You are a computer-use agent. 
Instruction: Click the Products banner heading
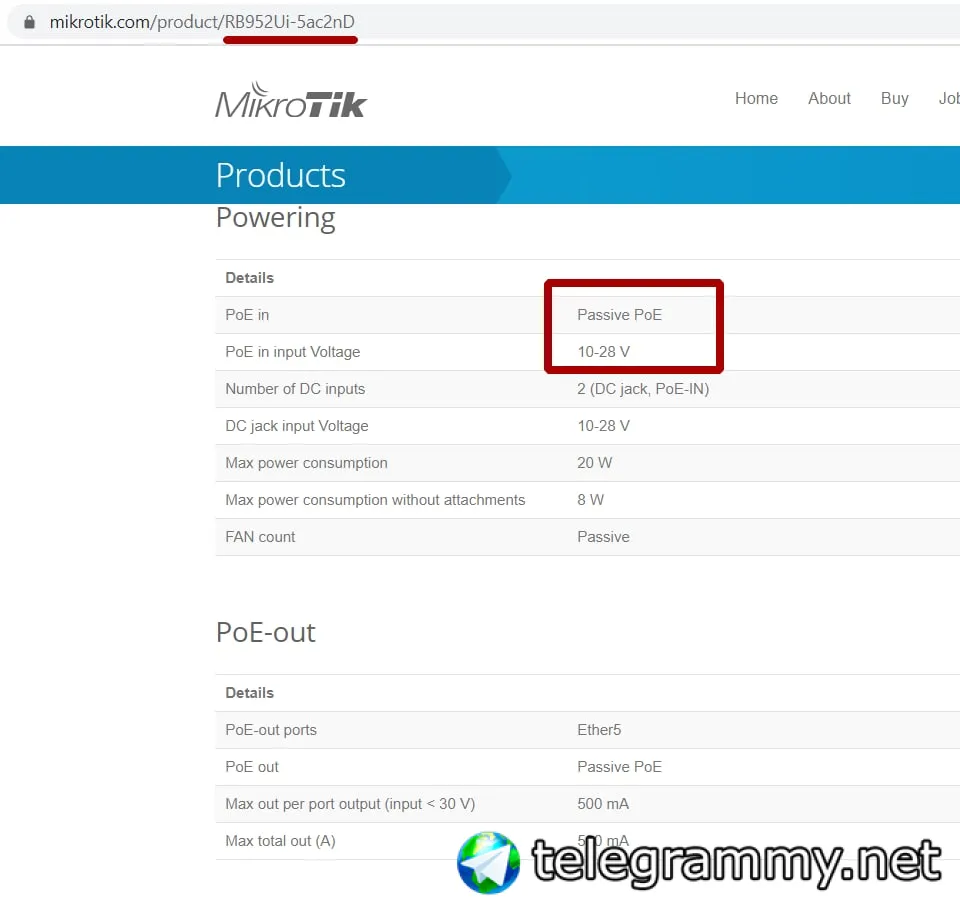280,176
